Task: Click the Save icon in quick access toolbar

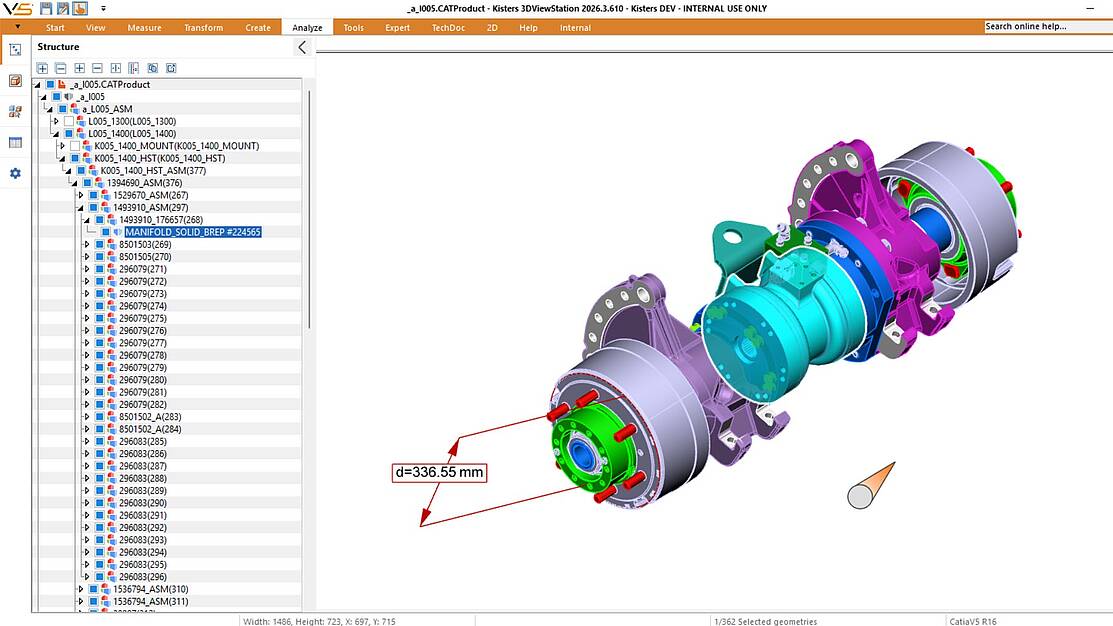Action: click(x=45, y=9)
